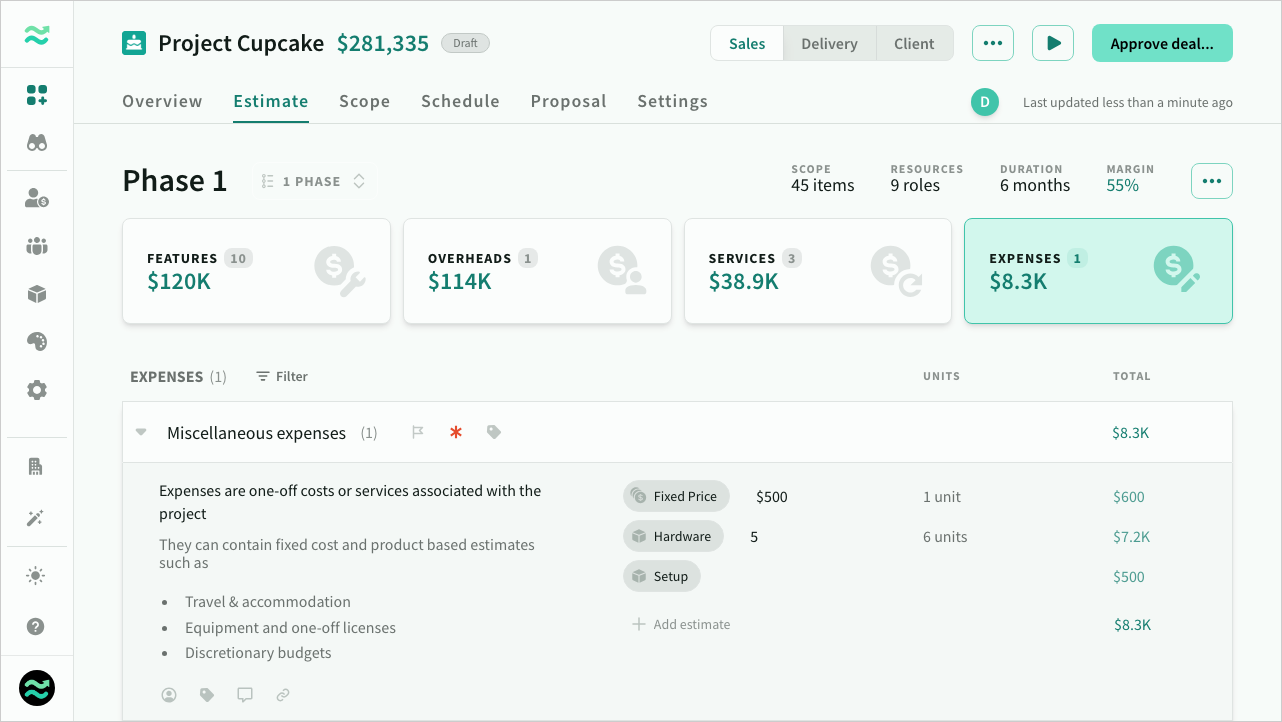This screenshot has height=722, width=1282.
Task: Click the 3D box icon in sidebar
Action: point(37,294)
